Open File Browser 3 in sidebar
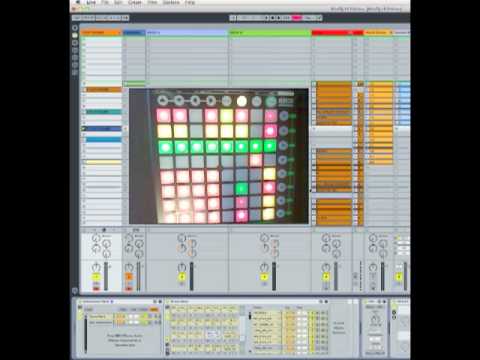Image resolution: width=480 pixels, height=360 pixels. click(75, 65)
